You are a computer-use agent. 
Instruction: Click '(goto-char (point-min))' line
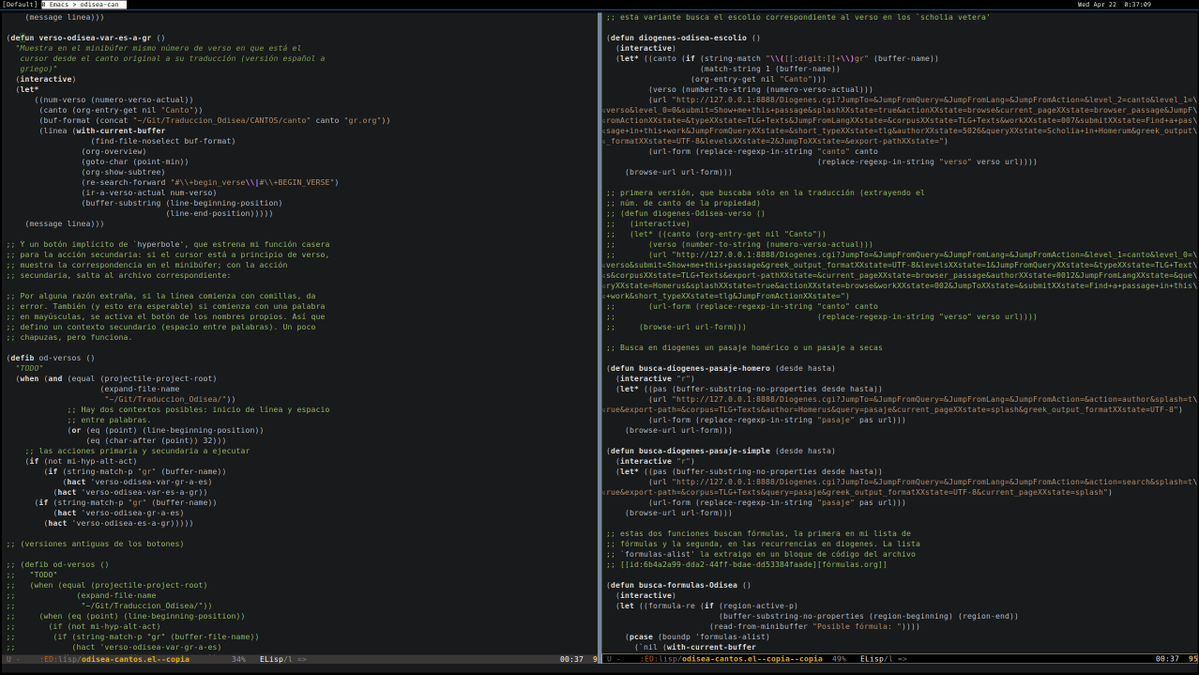pyautogui.click(x=135, y=162)
